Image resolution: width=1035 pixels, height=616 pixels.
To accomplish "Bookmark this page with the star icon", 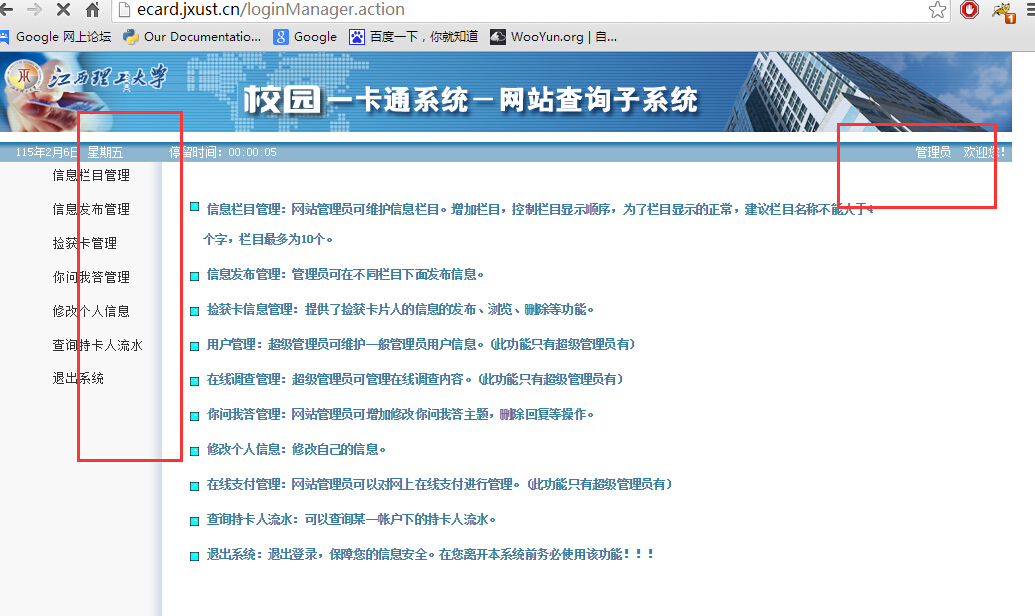I will [x=937, y=10].
